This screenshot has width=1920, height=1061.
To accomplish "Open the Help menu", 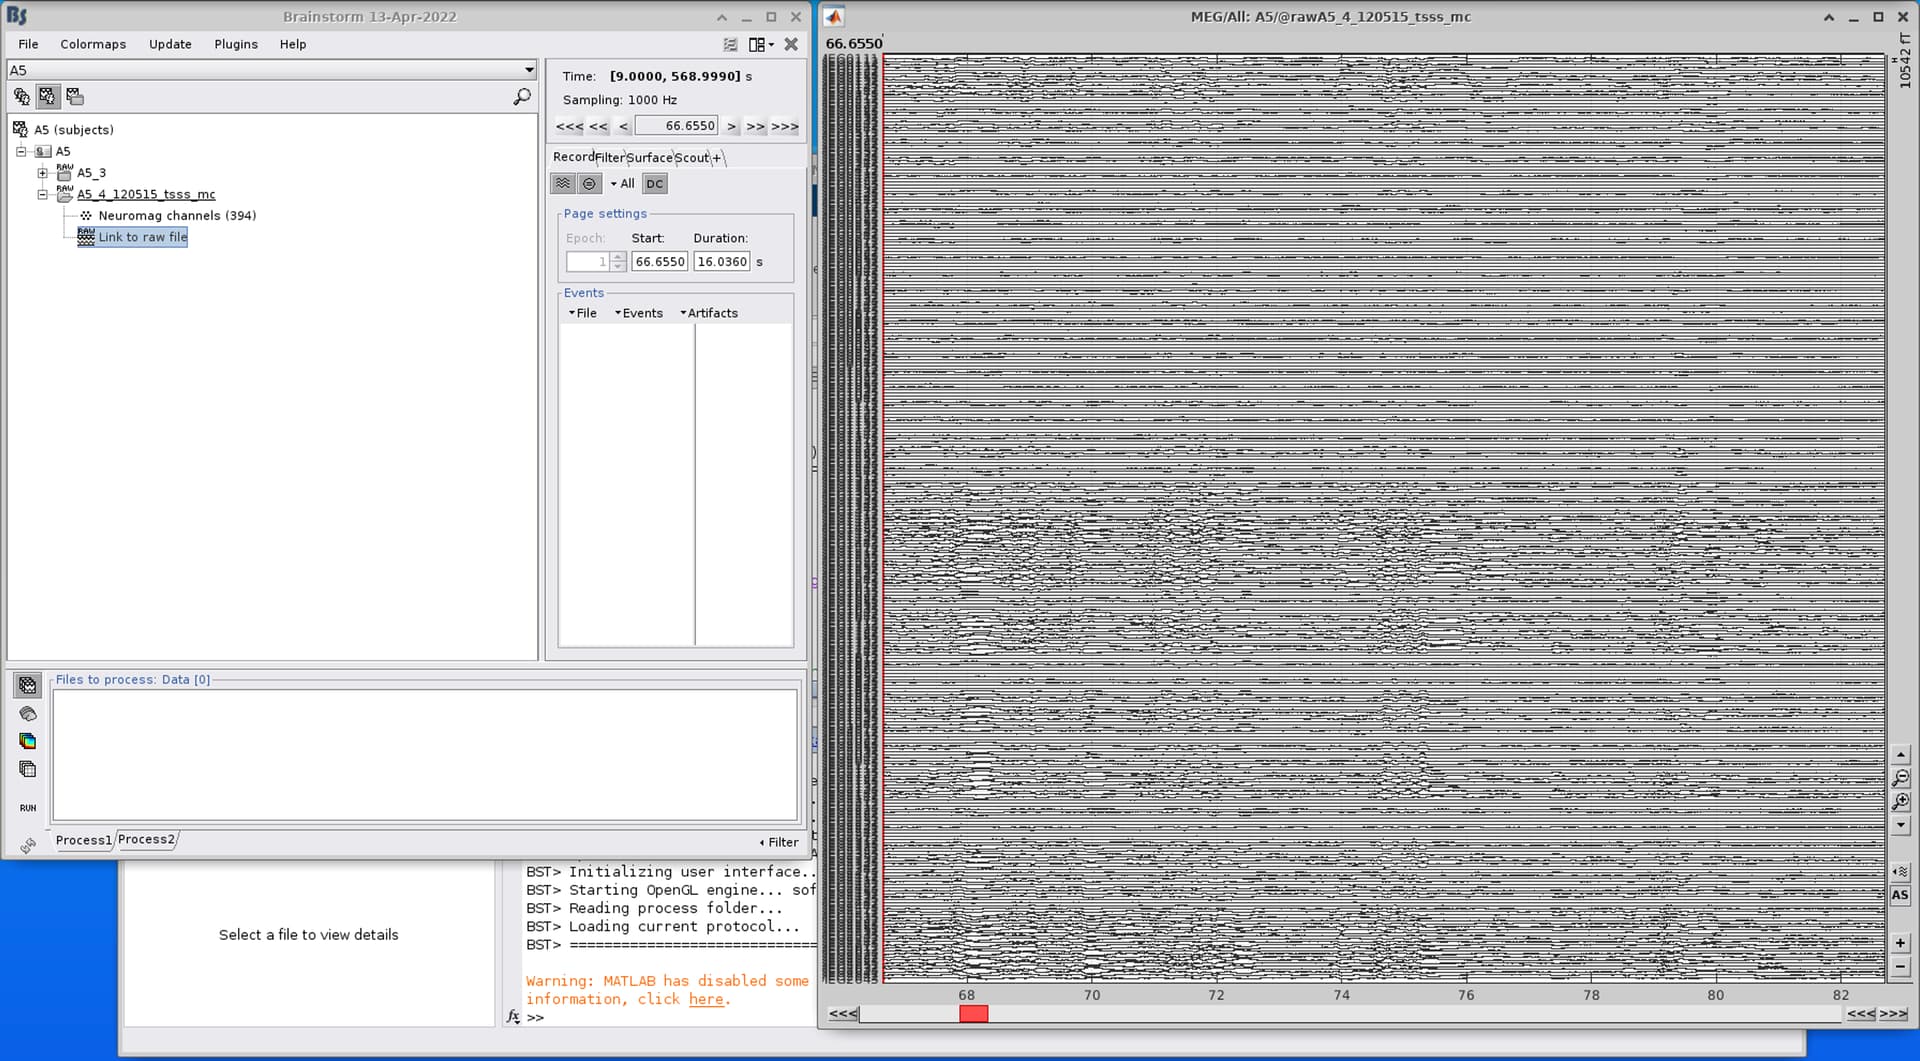I will 293,44.
